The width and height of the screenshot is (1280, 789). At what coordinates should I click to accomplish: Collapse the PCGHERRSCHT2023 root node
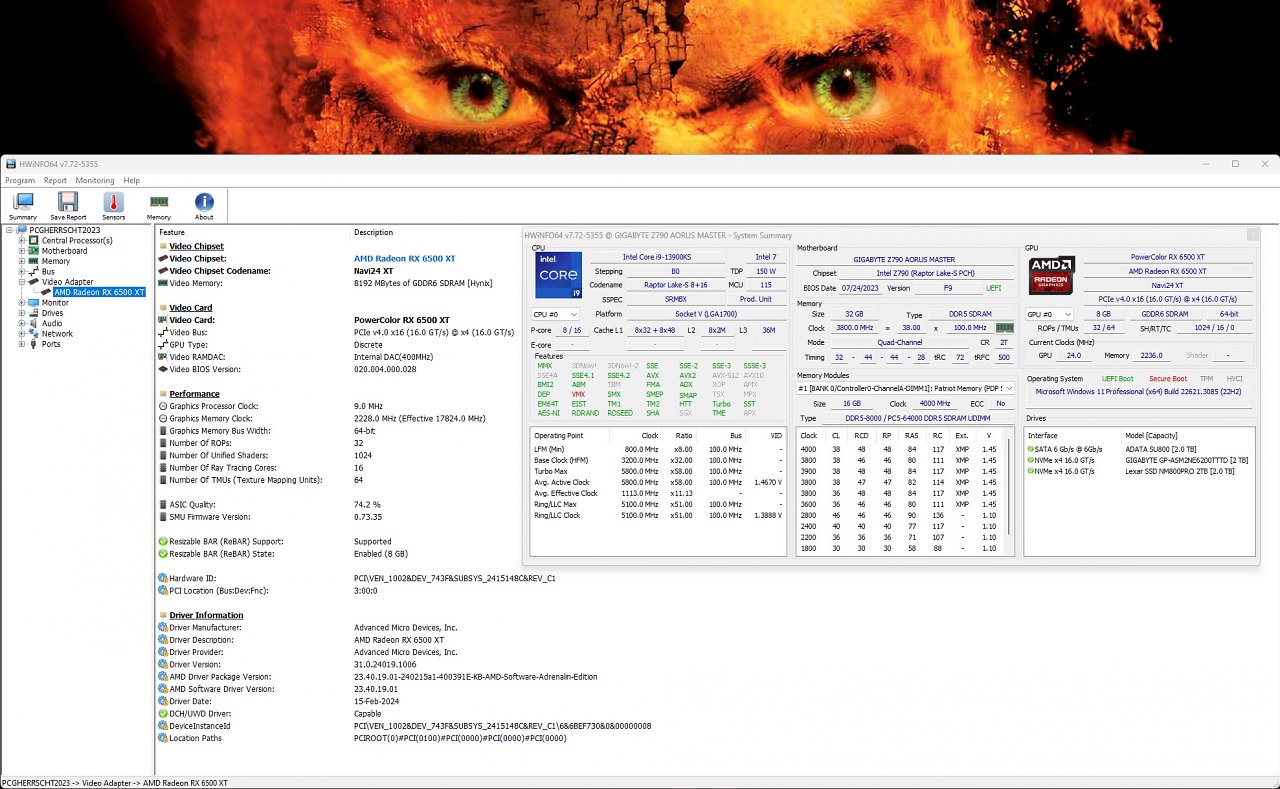click(10, 230)
